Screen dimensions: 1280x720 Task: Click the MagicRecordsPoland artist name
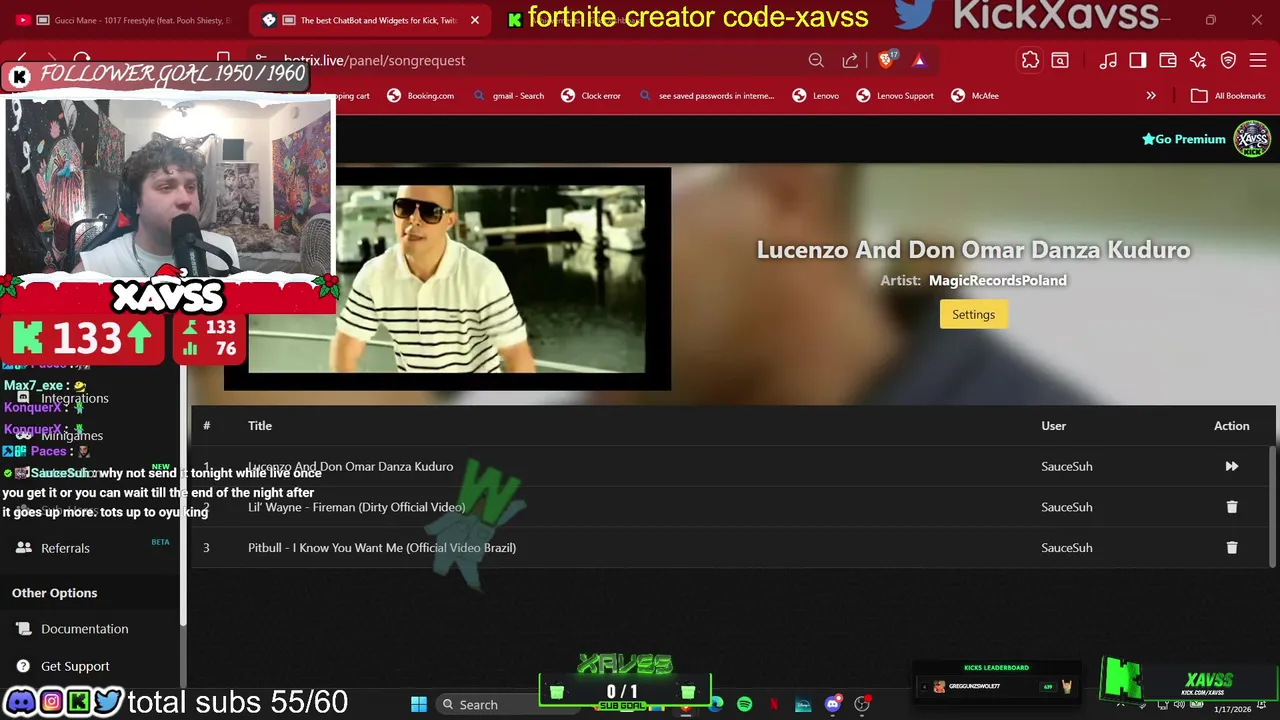[x=997, y=281]
